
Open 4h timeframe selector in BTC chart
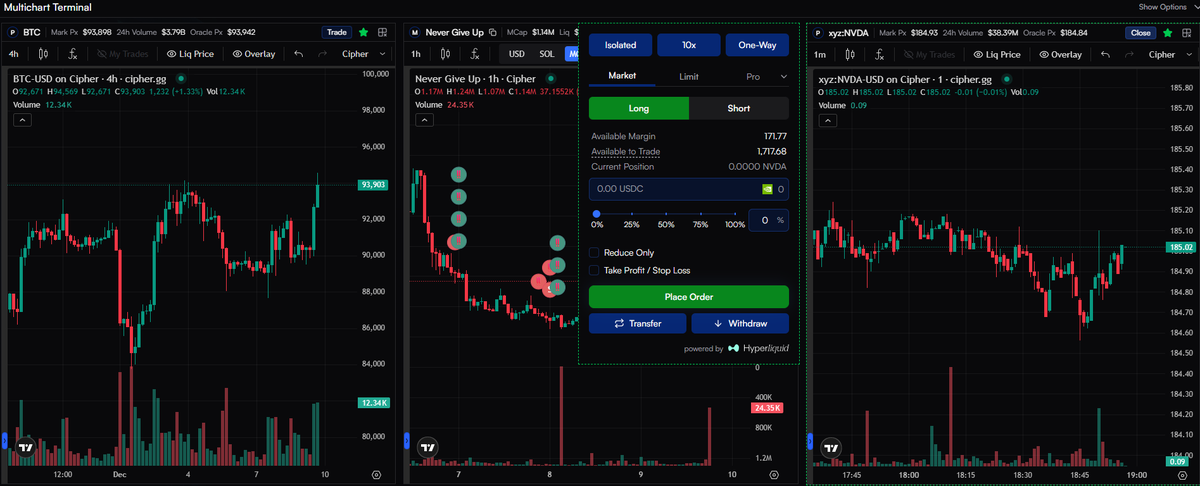tap(14, 54)
